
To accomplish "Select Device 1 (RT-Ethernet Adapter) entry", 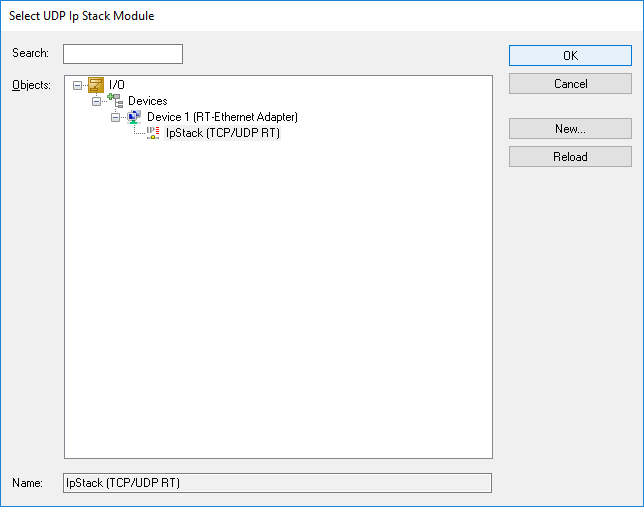I will pos(222,117).
